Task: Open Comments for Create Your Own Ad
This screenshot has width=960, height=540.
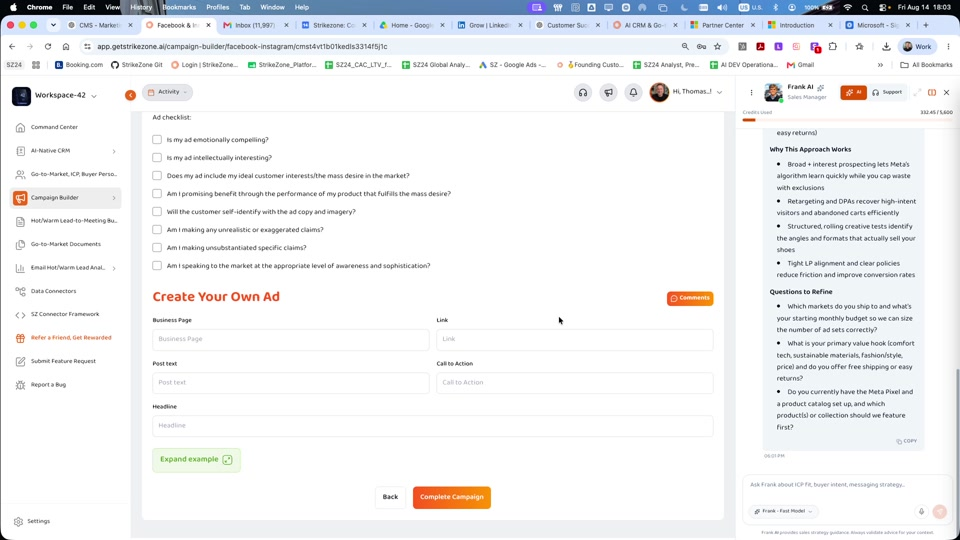Action: [690, 298]
